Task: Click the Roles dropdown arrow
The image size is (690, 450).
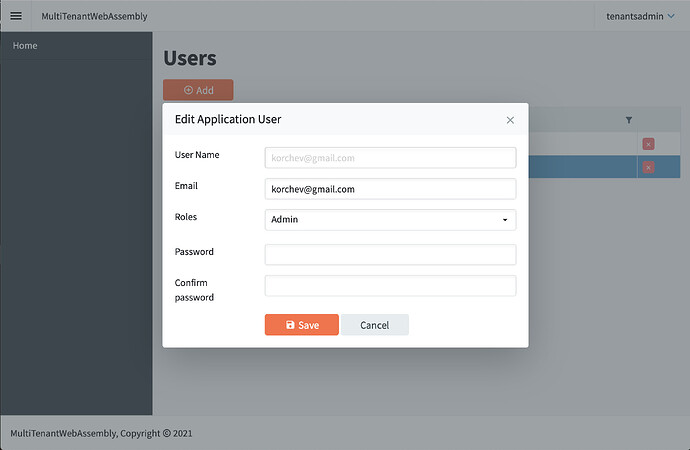Action: pos(505,220)
